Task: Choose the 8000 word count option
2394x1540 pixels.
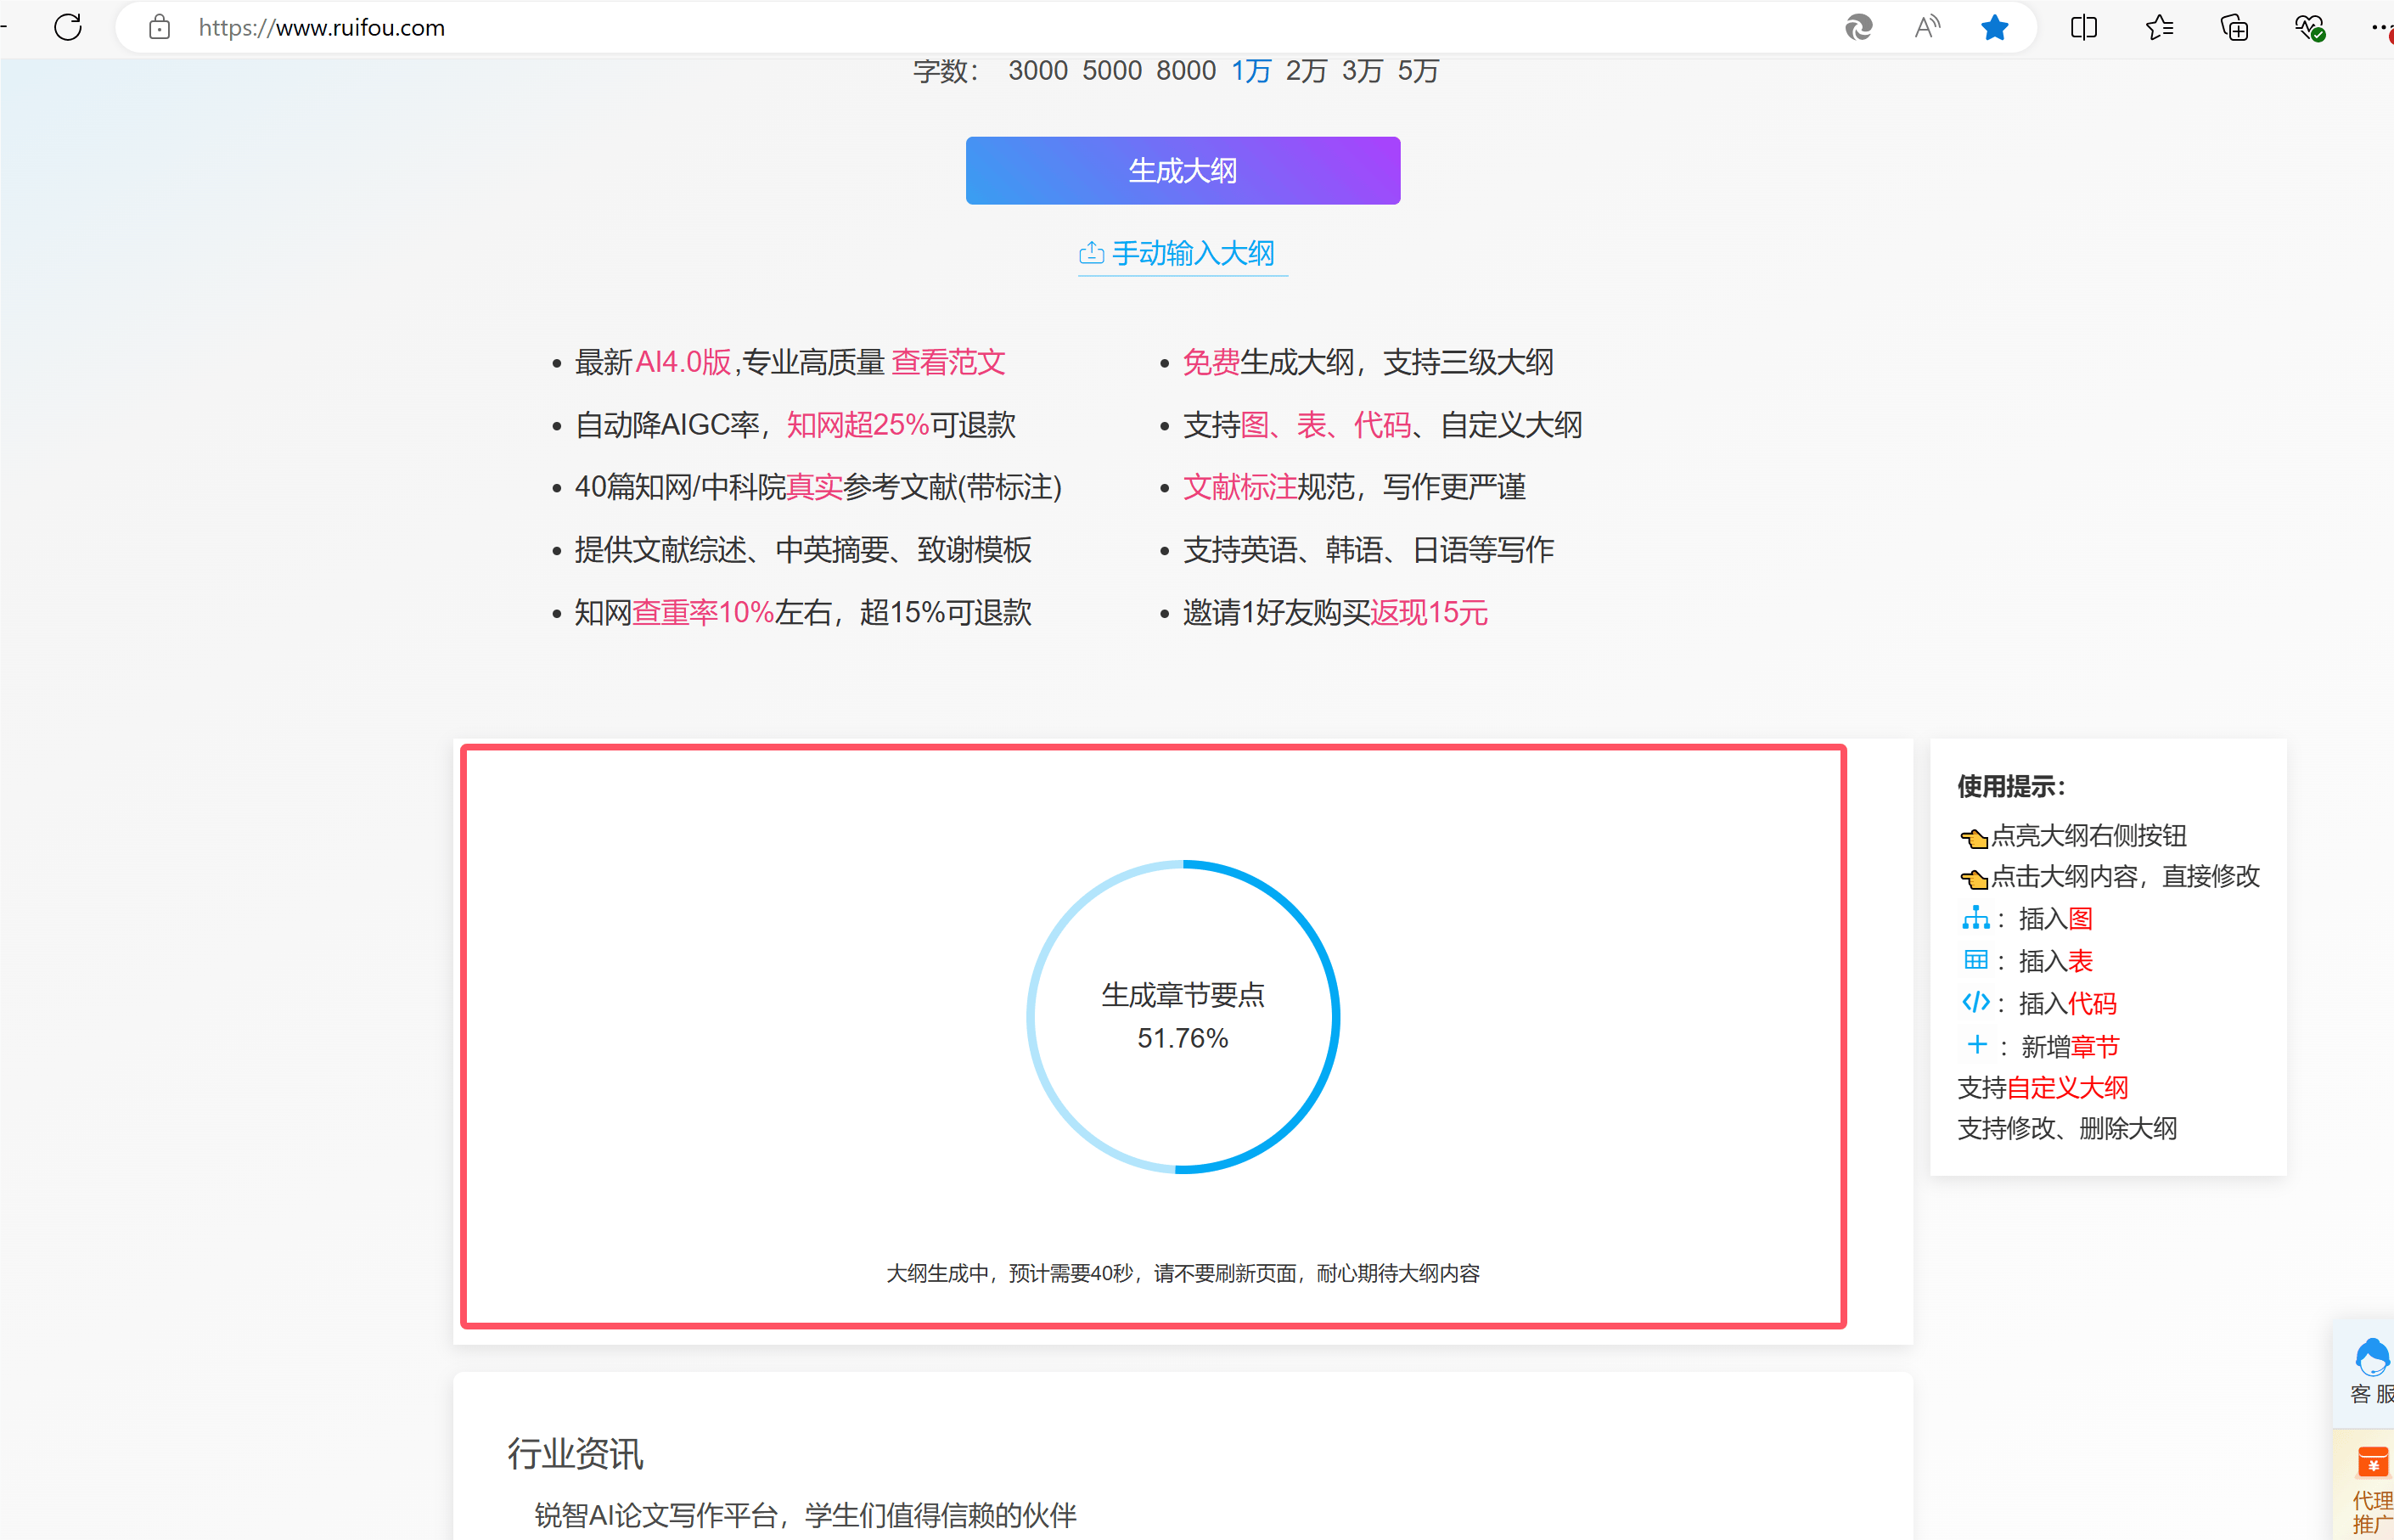Action: pyautogui.click(x=1185, y=71)
